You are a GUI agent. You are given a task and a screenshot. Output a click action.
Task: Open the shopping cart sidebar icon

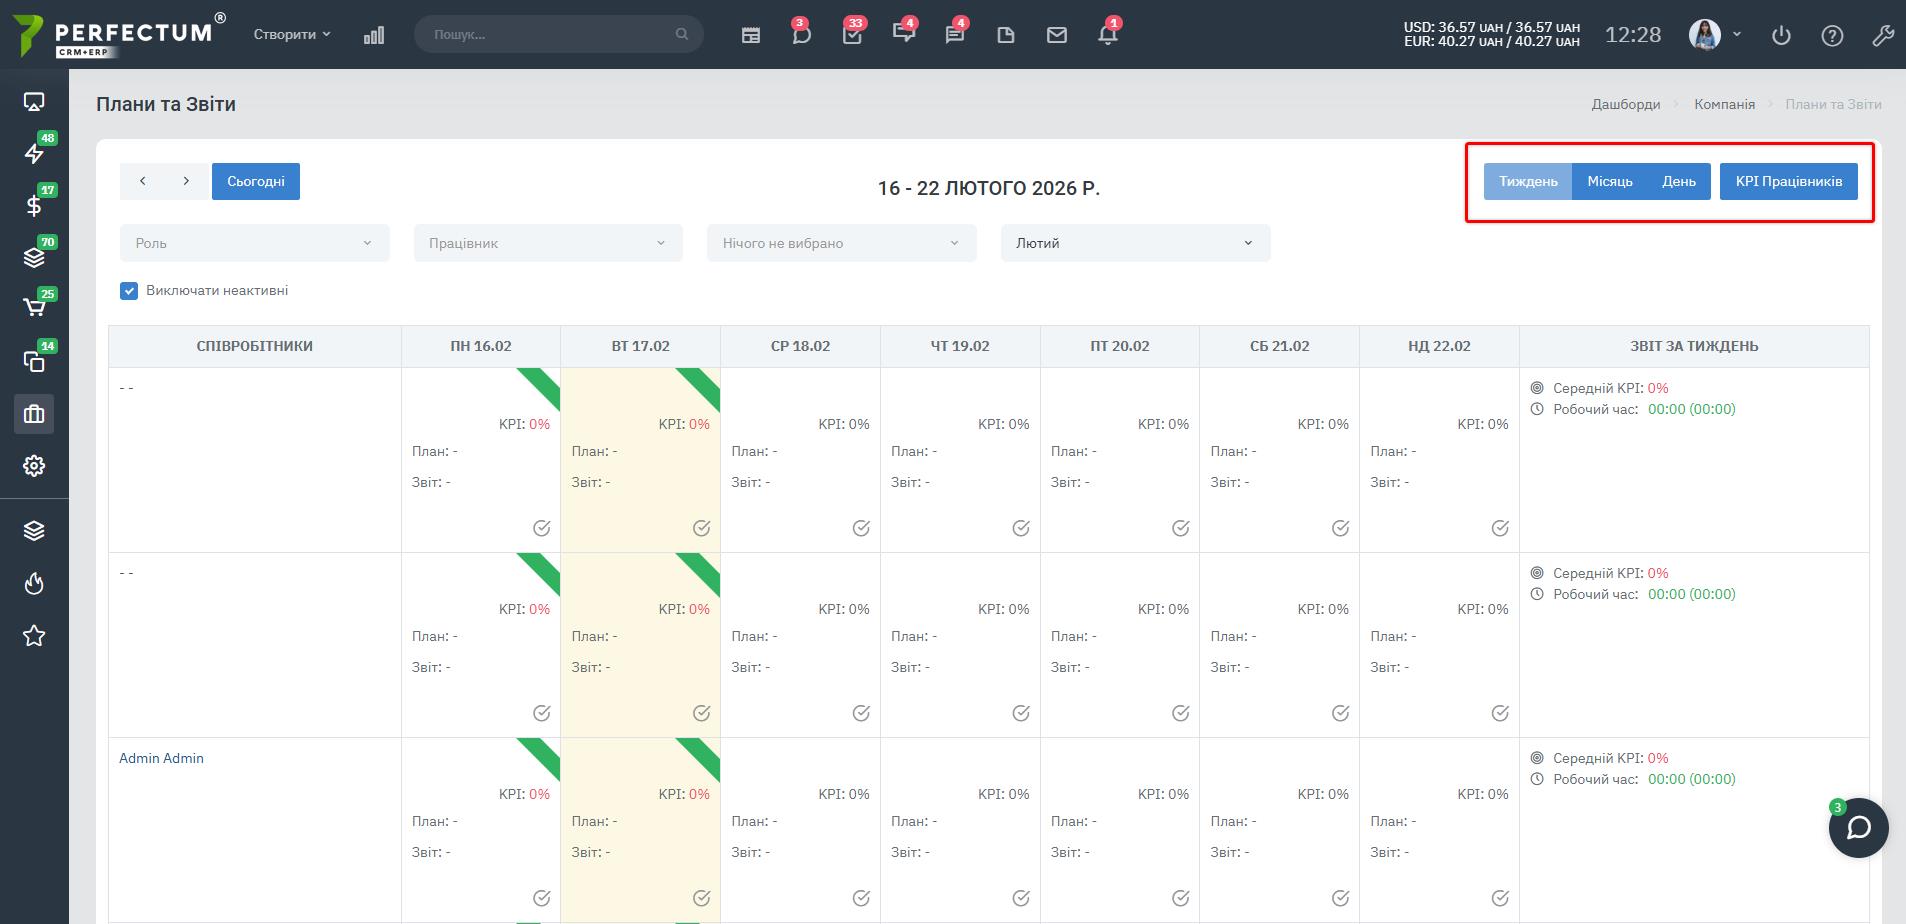[x=34, y=308]
